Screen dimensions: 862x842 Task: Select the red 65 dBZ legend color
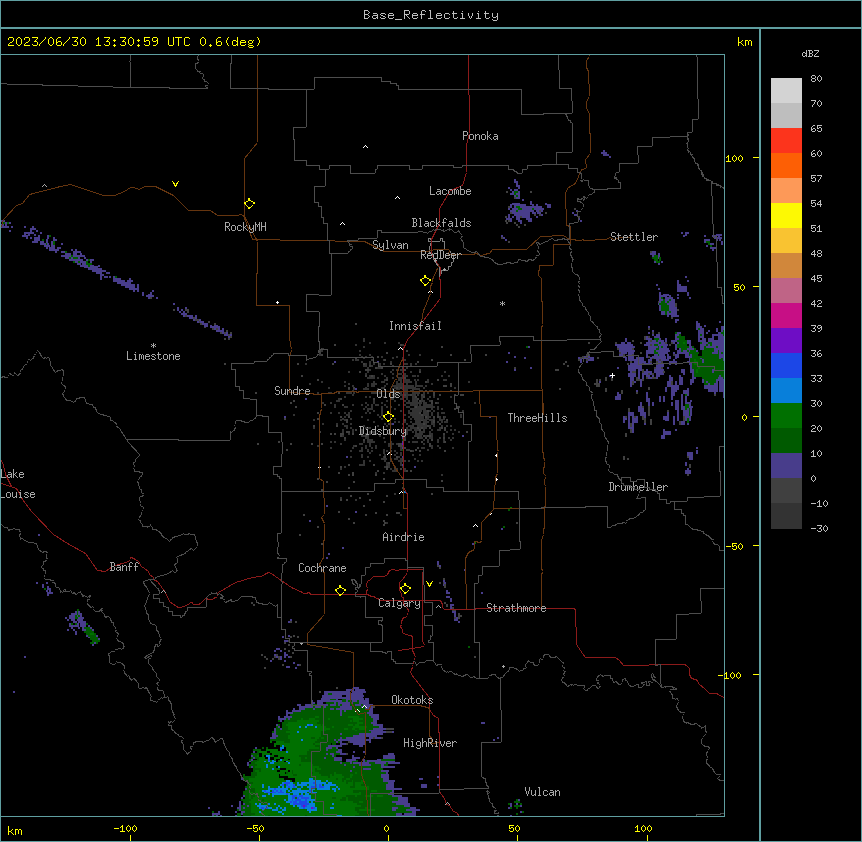pyautogui.click(x=786, y=141)
